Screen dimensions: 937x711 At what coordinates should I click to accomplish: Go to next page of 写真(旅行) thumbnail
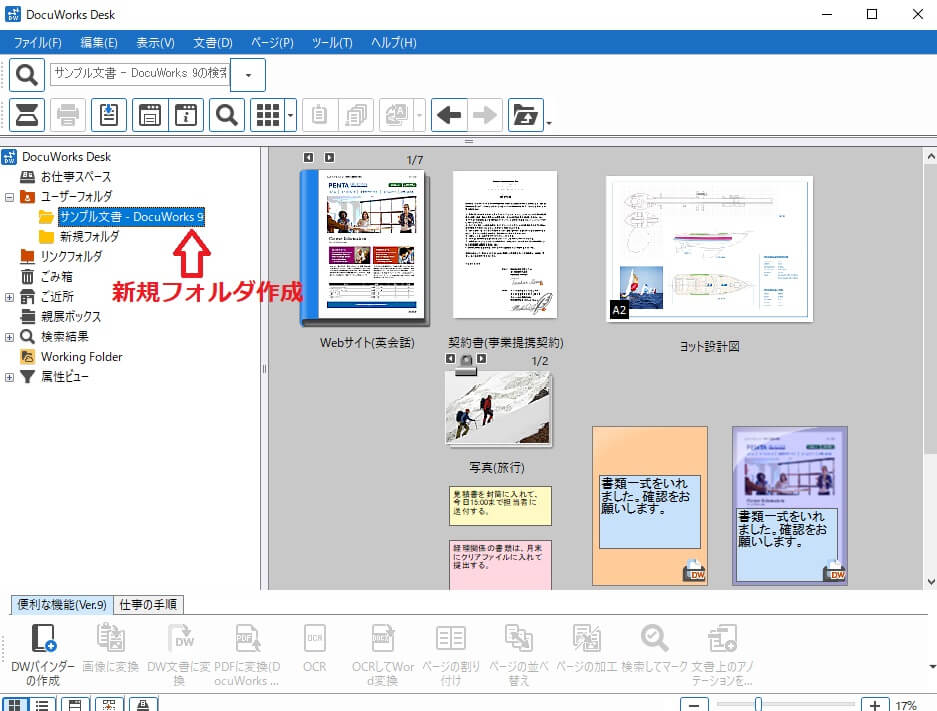click(481, 359)
